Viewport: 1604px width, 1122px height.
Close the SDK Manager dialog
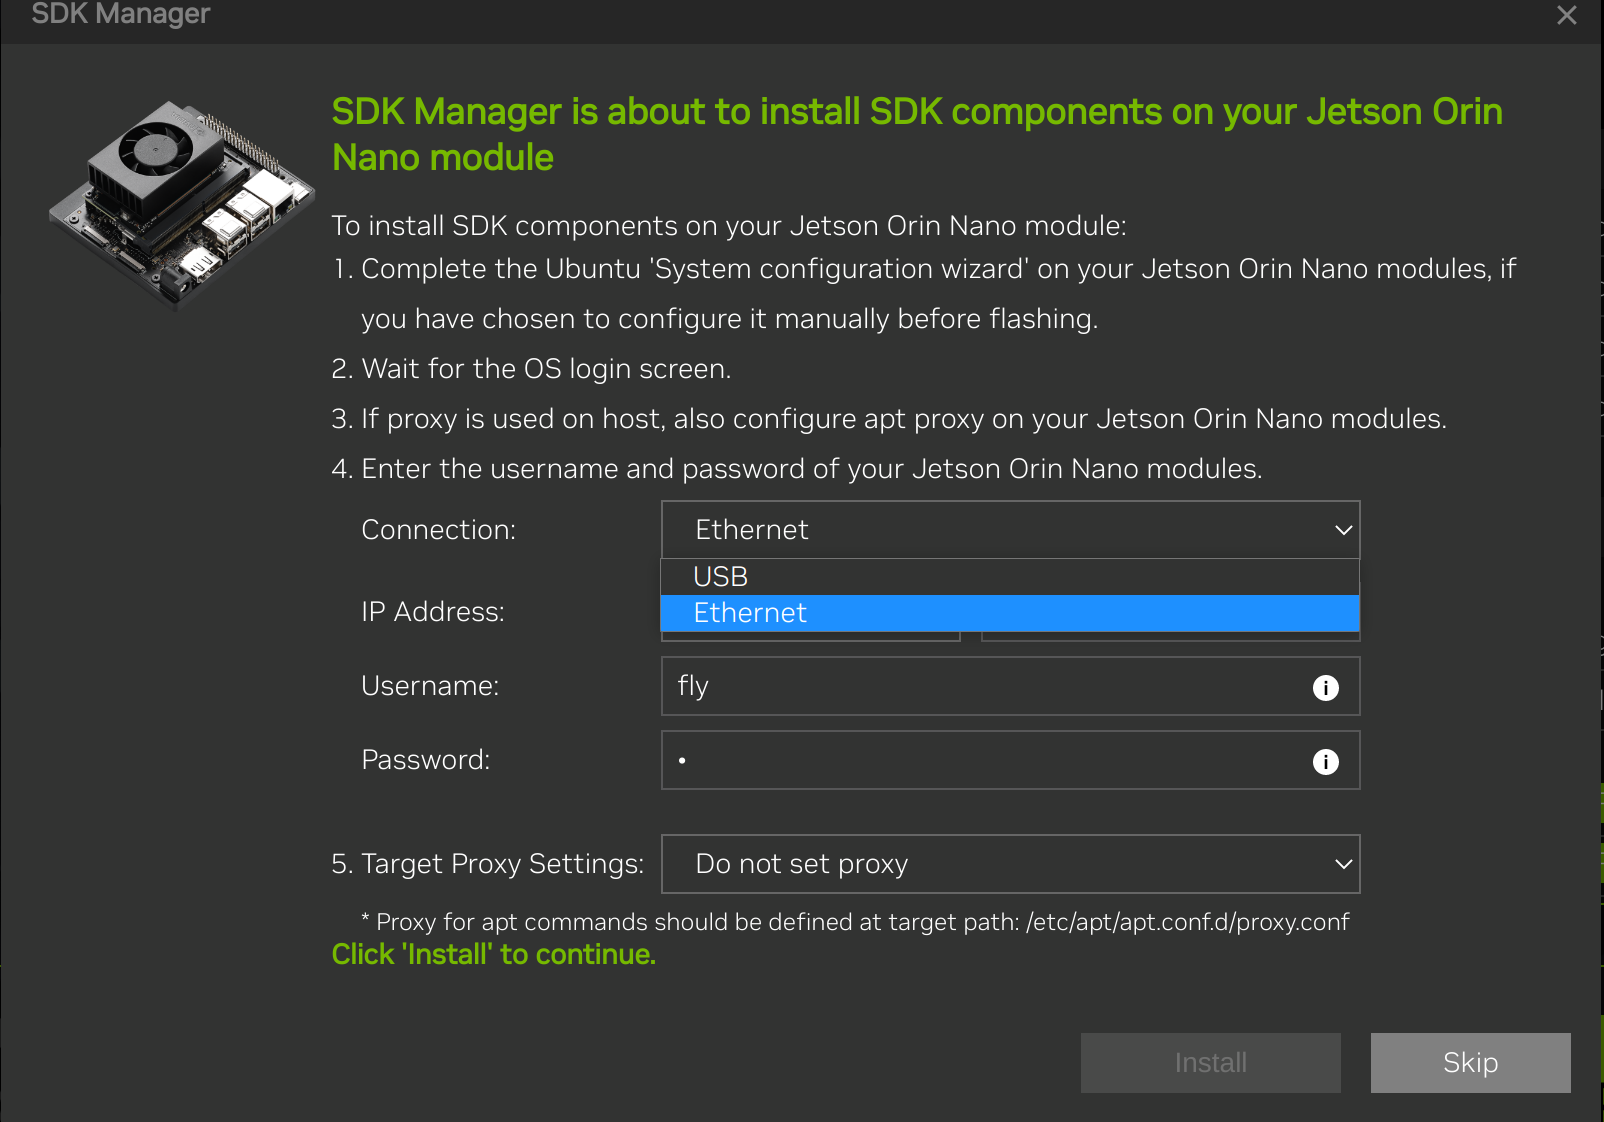pyautogui.click(x=1566, y=15)
